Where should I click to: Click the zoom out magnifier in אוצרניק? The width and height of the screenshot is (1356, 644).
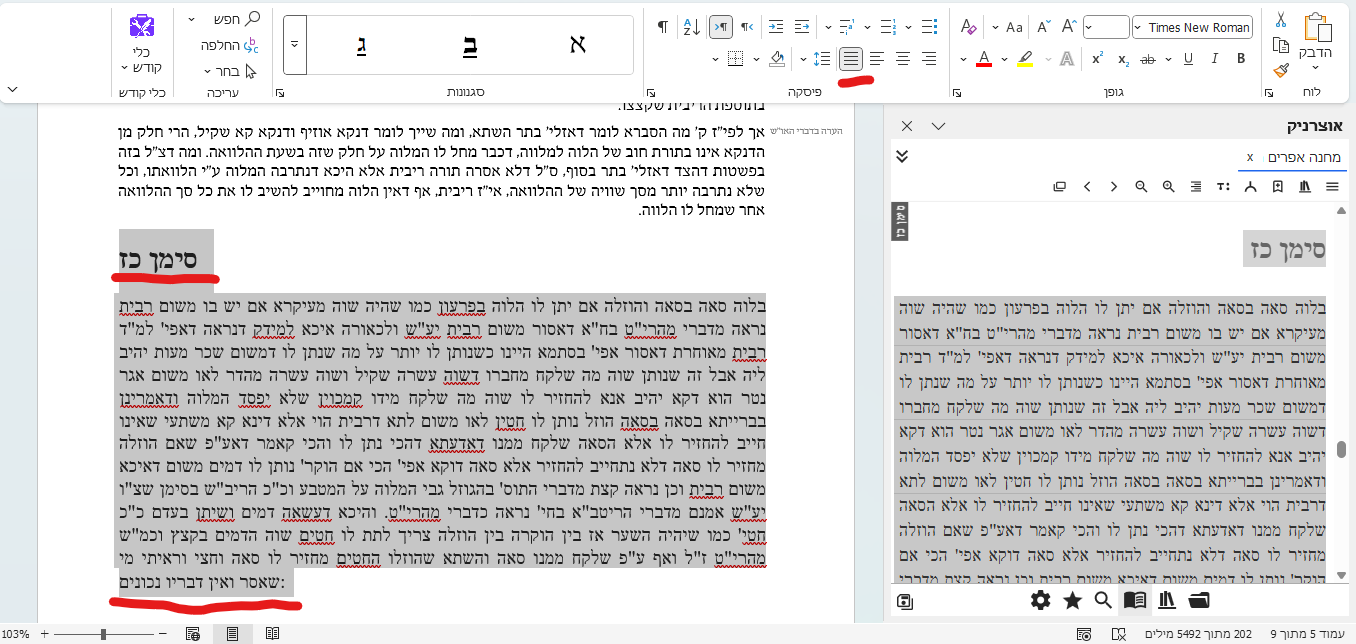[x=1141, y=187]
